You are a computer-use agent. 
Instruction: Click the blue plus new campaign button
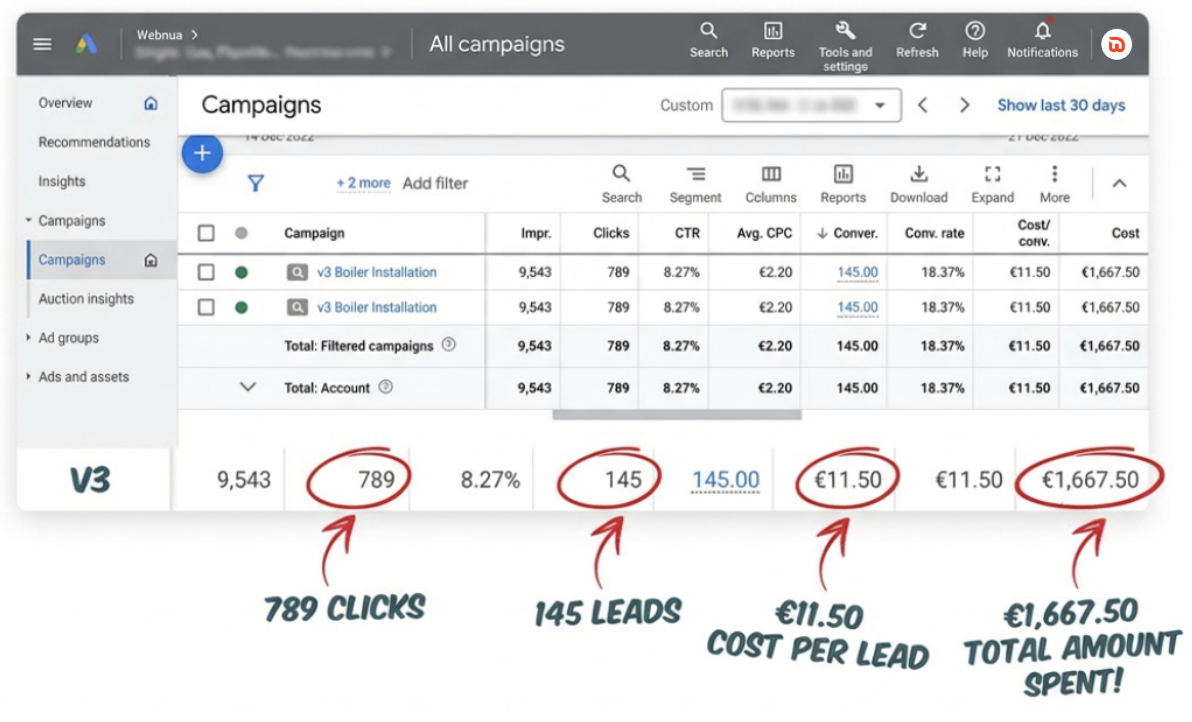[x=202, y=153]
